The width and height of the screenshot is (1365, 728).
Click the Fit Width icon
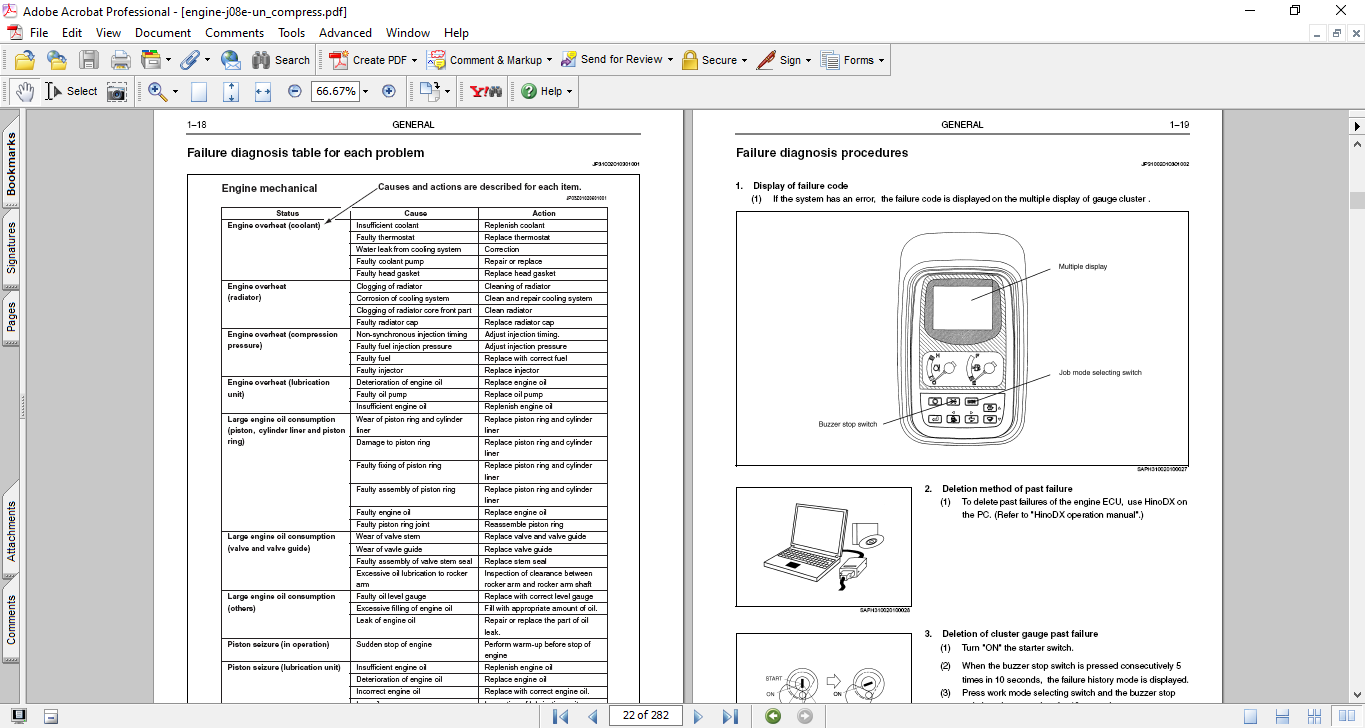tap(263, 91)
